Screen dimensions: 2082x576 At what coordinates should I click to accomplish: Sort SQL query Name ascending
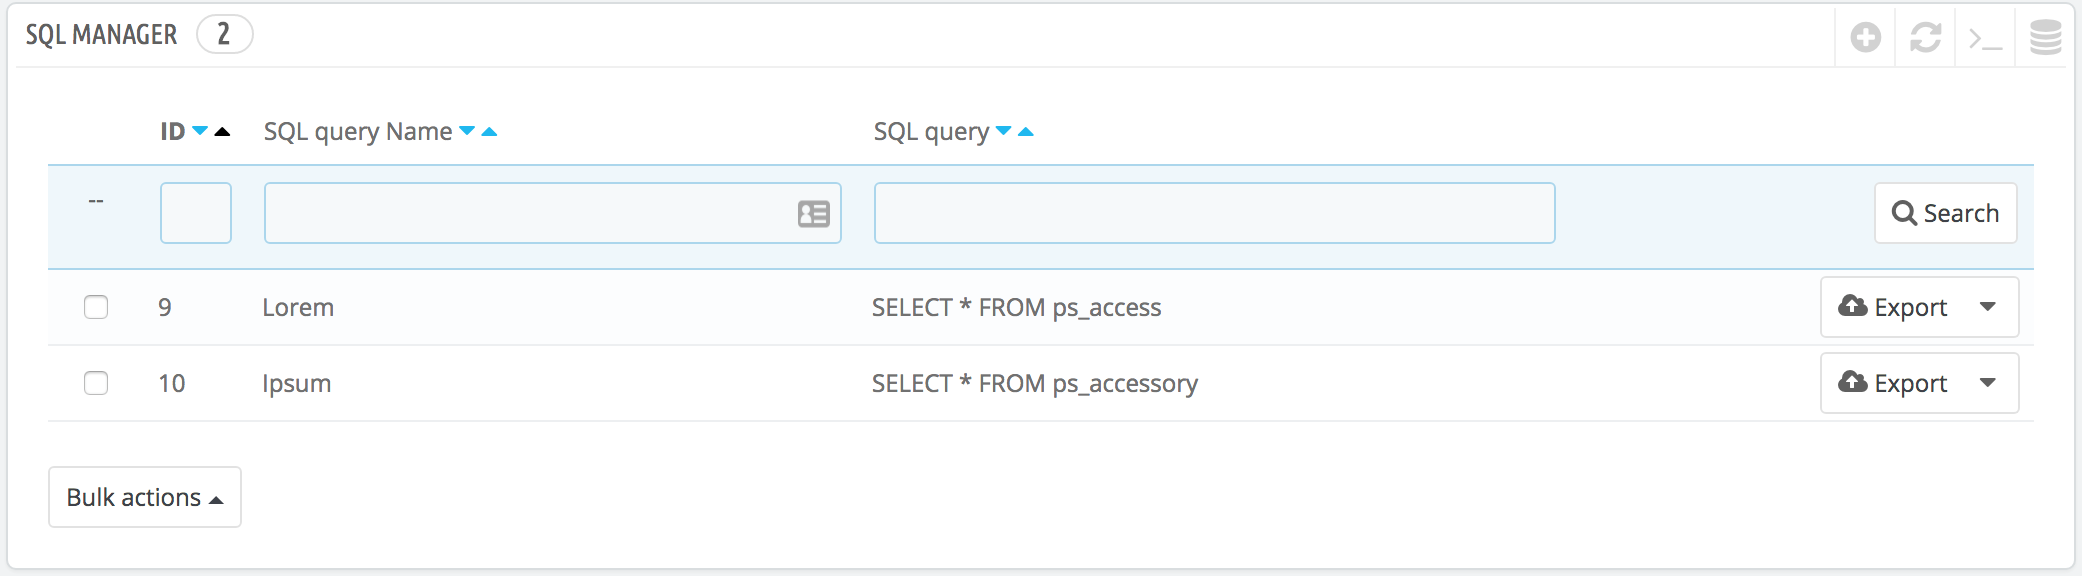pos(489,131)
